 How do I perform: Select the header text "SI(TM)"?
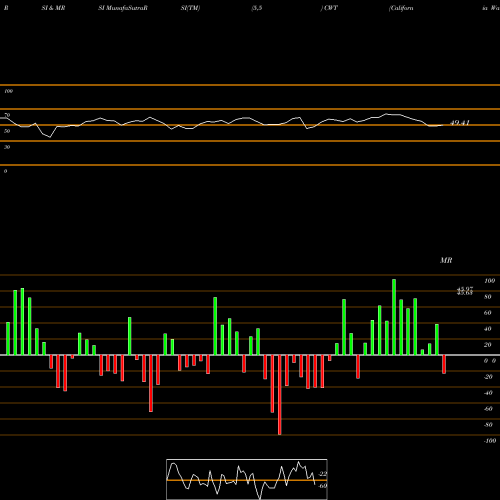[190, 8]
